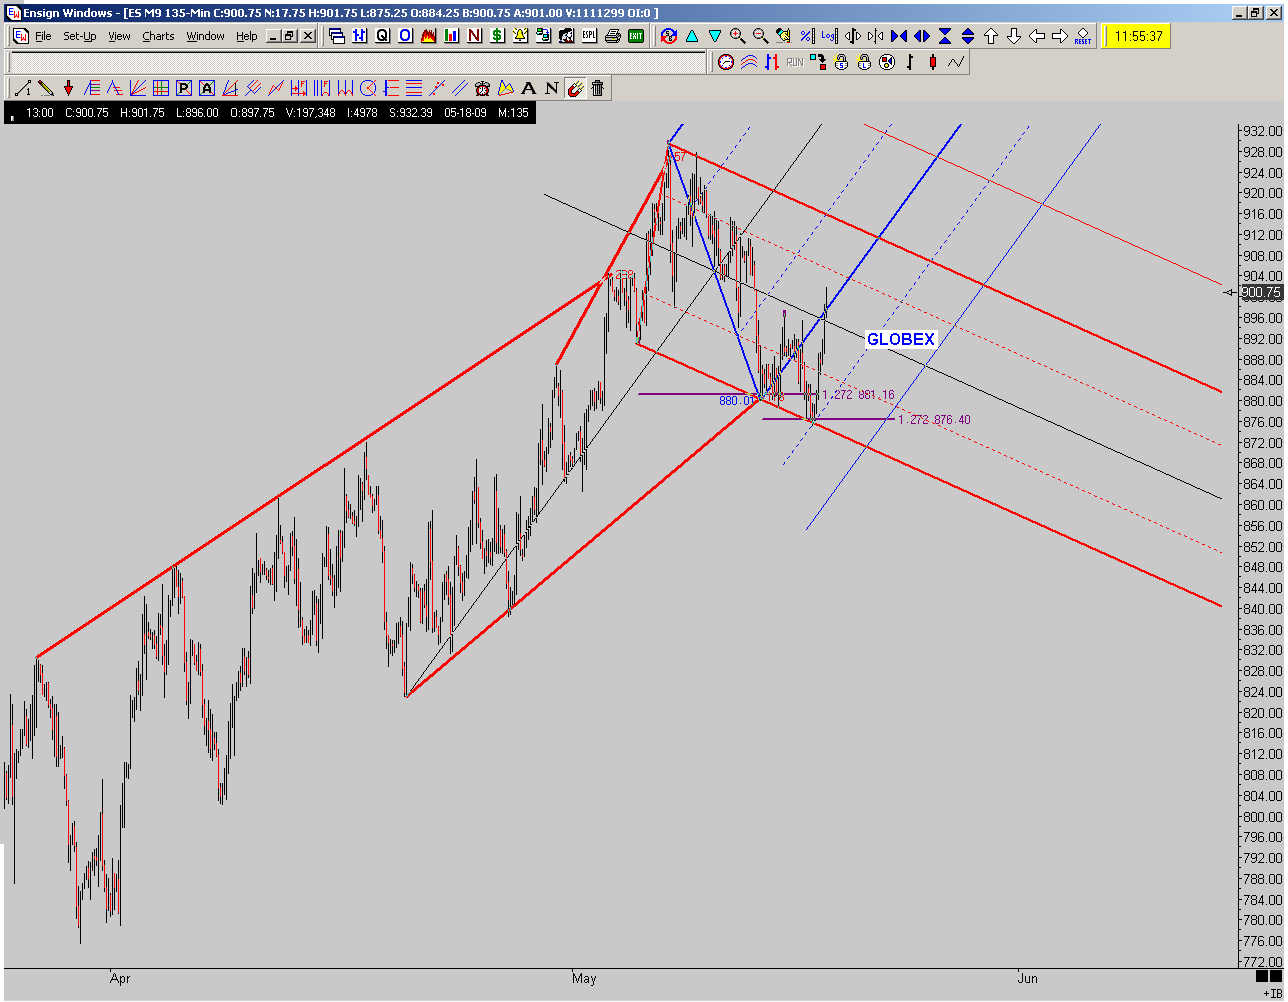
Task: Place a red down arrow marker
Action: pyautogui.click(x=68, y=88)
